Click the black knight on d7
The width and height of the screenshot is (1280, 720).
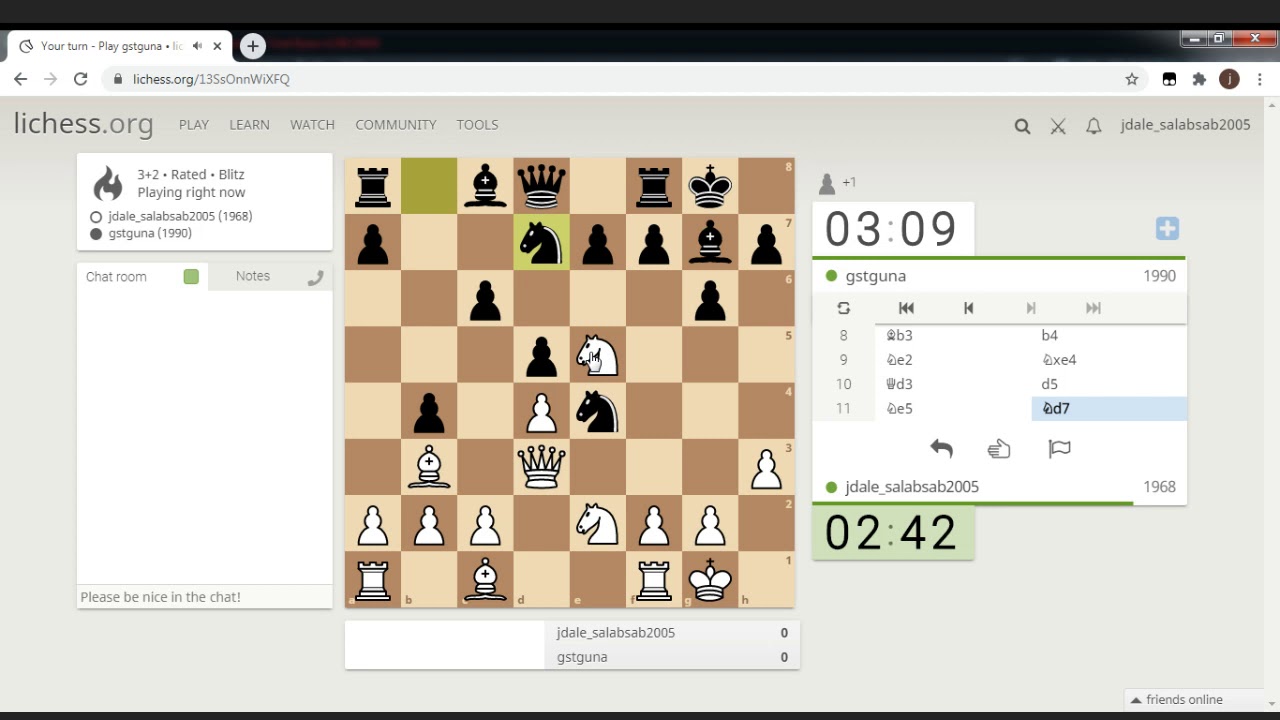541,243
